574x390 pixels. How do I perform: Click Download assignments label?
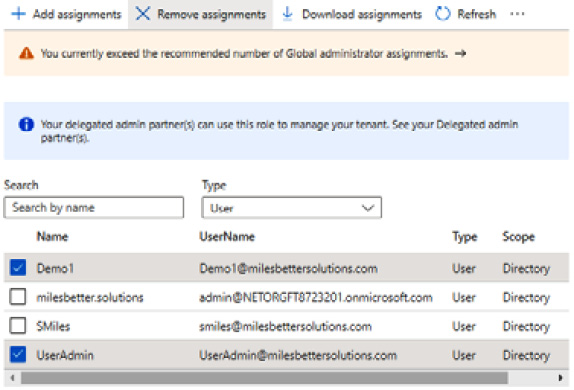362,14
